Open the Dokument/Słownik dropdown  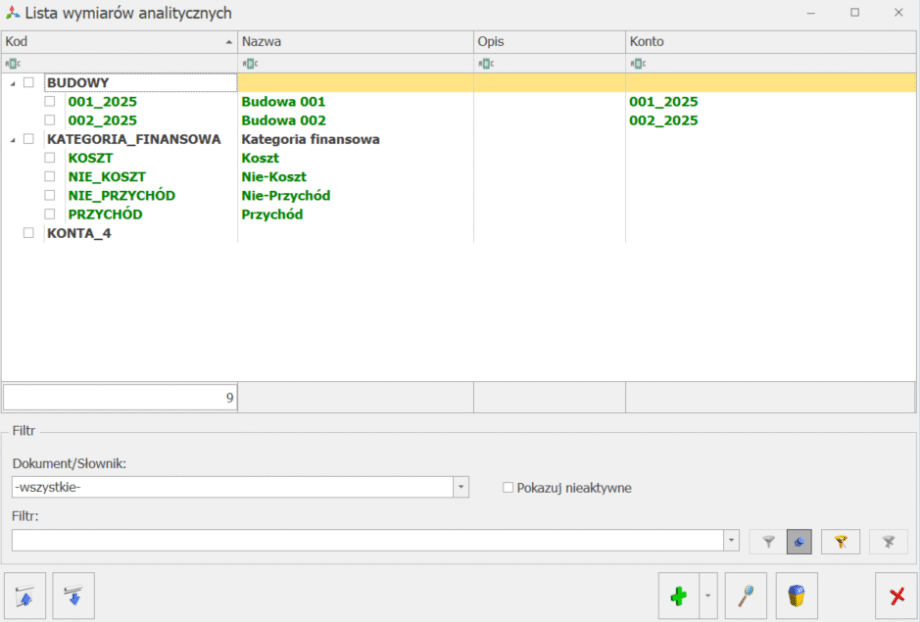461,487
